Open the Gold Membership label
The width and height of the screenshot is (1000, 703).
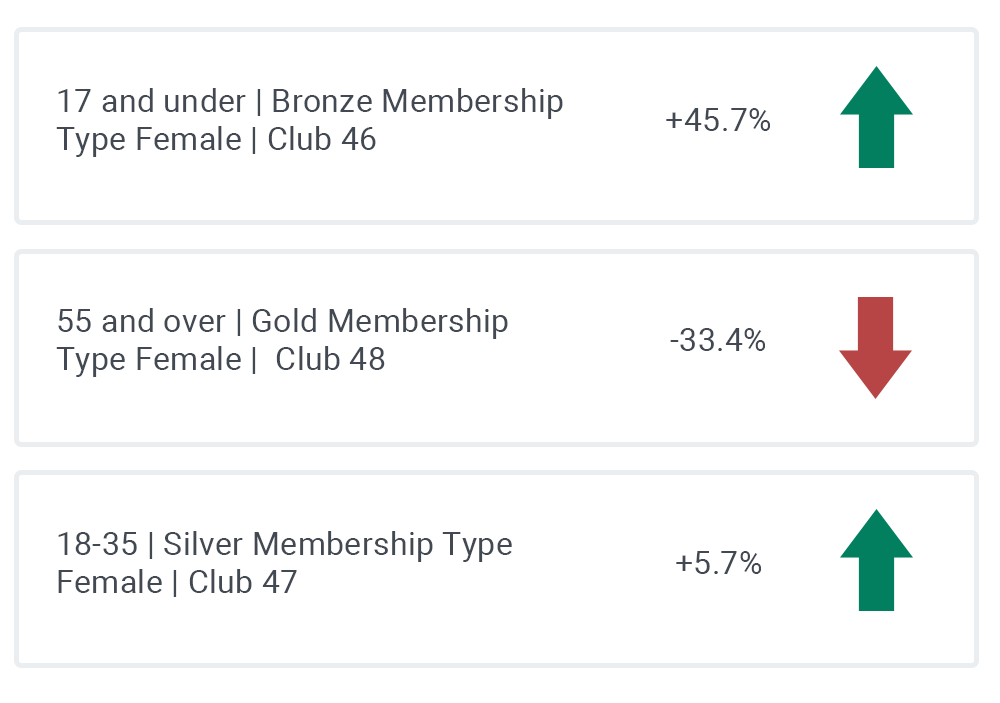pyautogui.click(x=380, y=321)
